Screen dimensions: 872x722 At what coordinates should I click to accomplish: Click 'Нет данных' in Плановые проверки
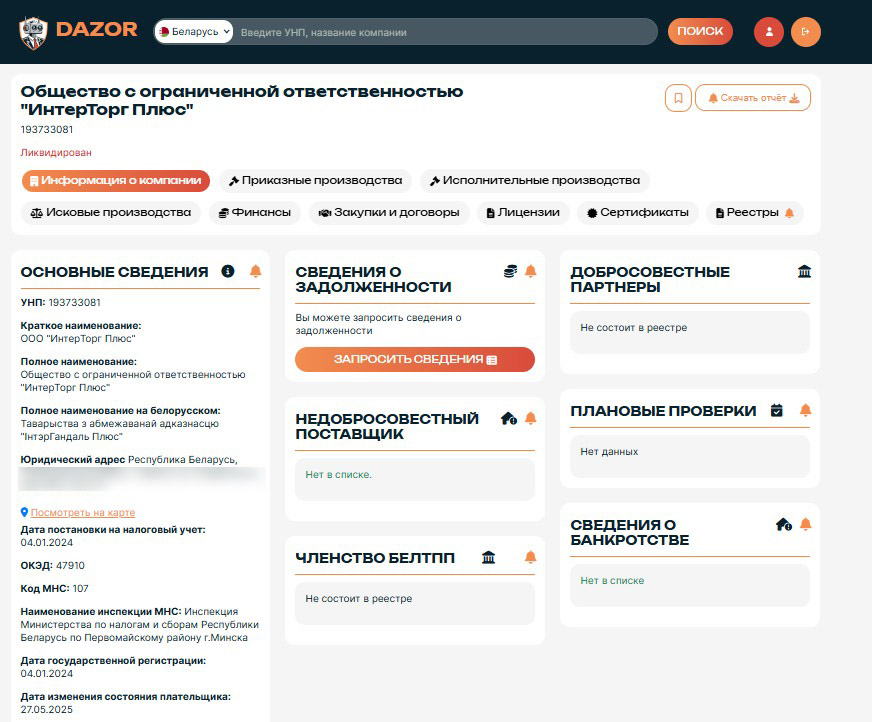click(609, 452)
